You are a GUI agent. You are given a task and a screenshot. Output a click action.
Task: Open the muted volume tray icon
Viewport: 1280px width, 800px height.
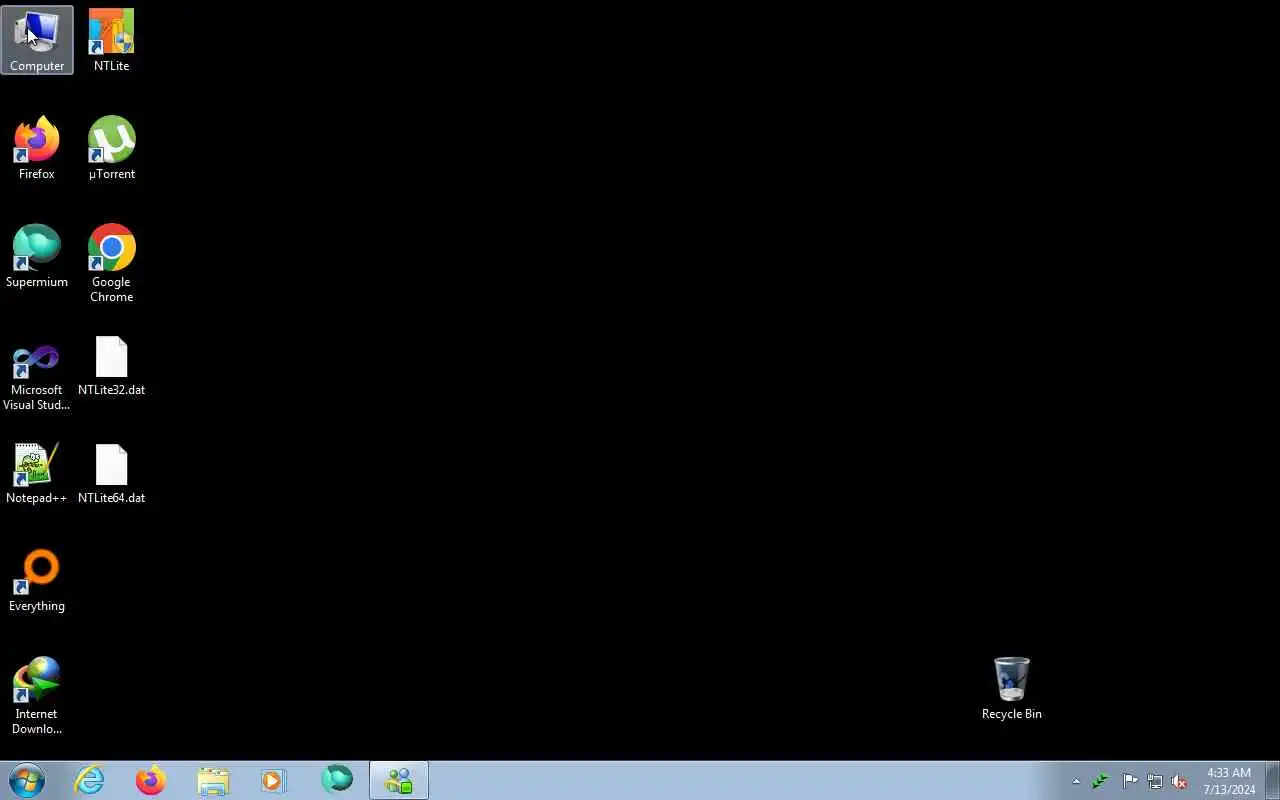point(1180,781)
